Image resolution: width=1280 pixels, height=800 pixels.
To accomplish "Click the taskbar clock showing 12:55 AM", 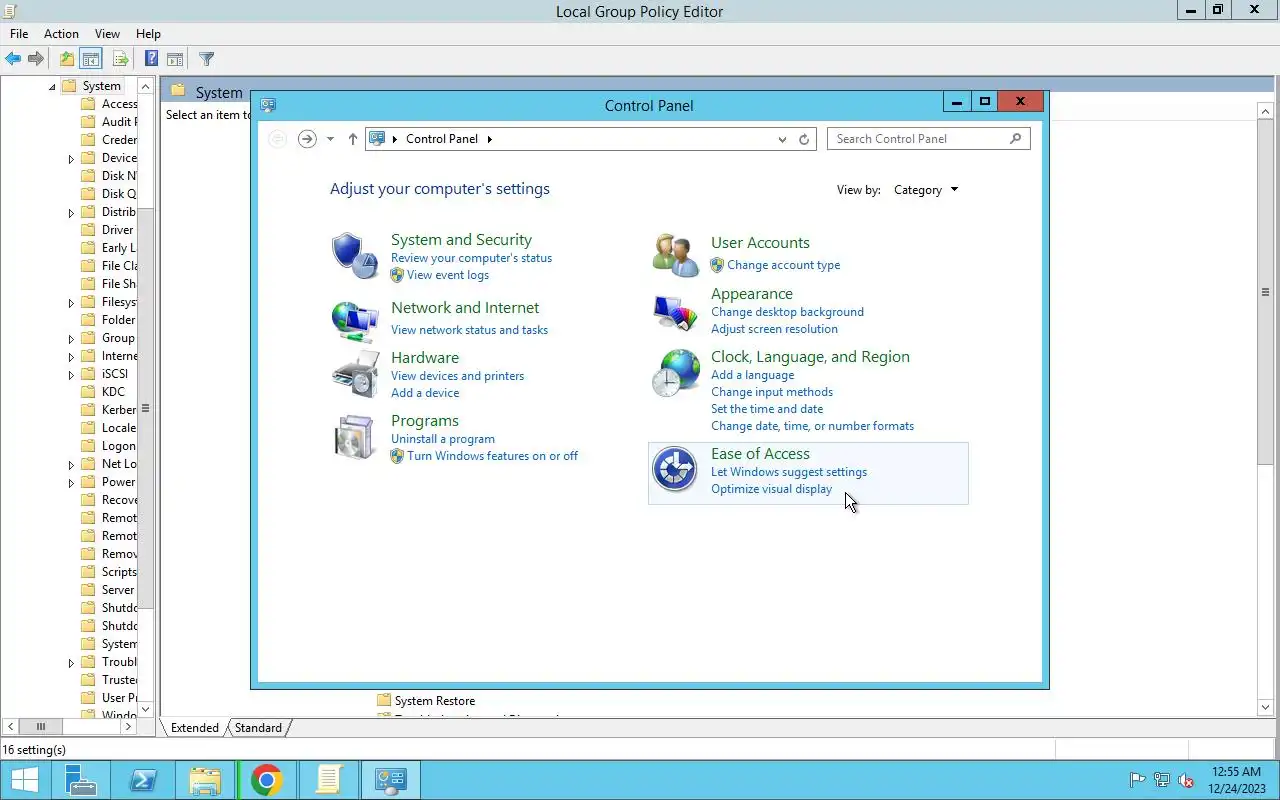I will (1236, 780).
